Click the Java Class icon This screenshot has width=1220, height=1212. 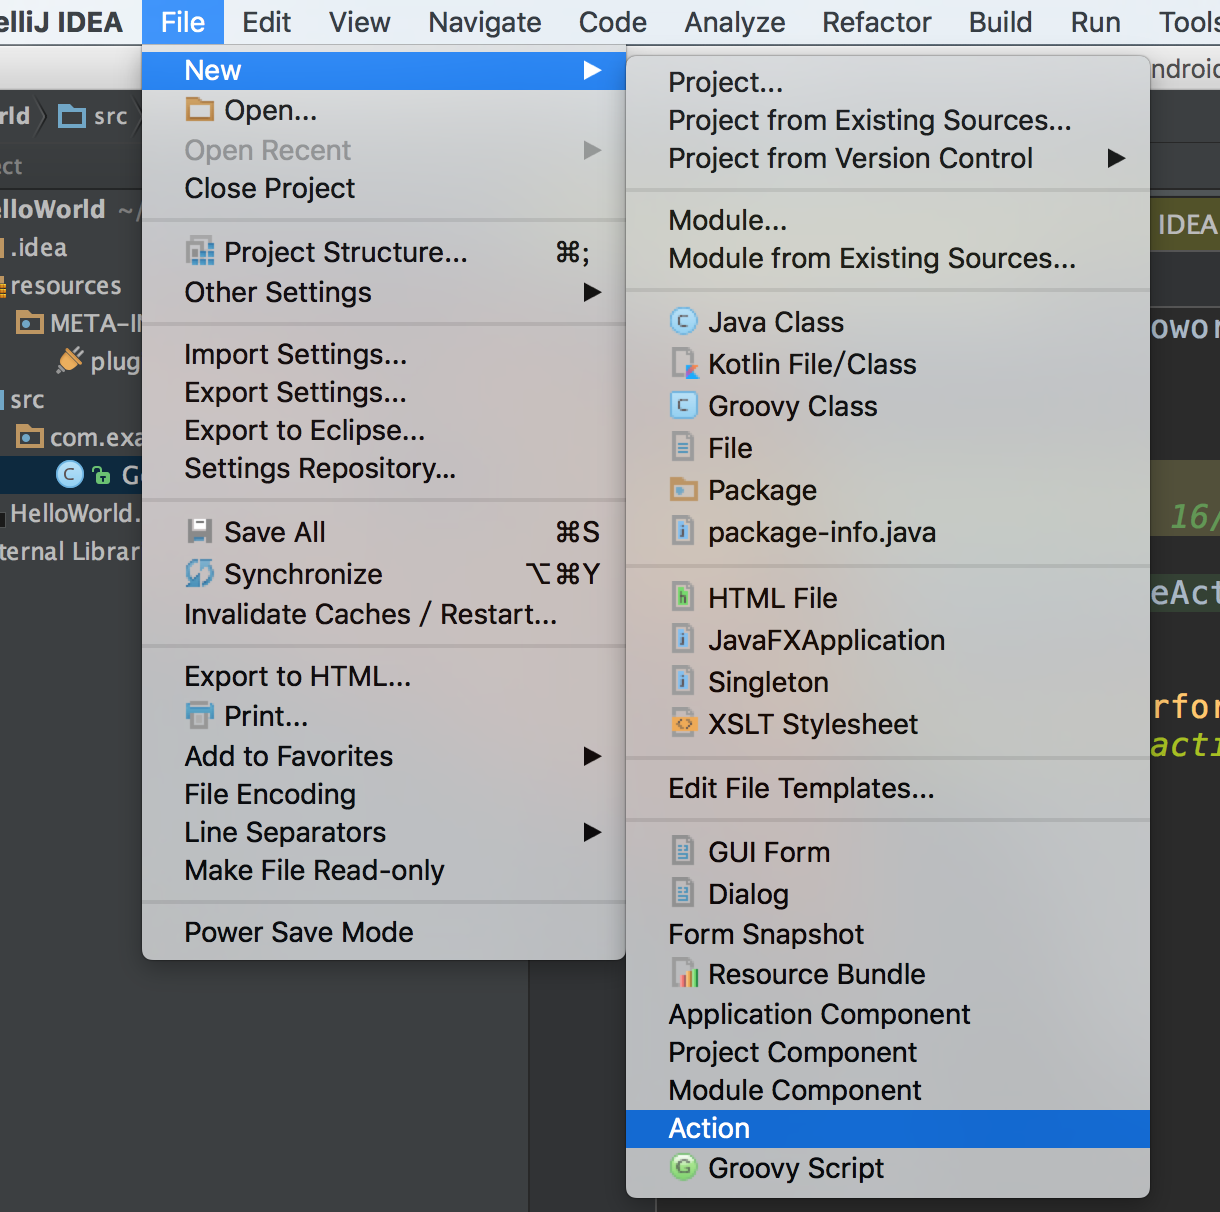click(682, 322)
